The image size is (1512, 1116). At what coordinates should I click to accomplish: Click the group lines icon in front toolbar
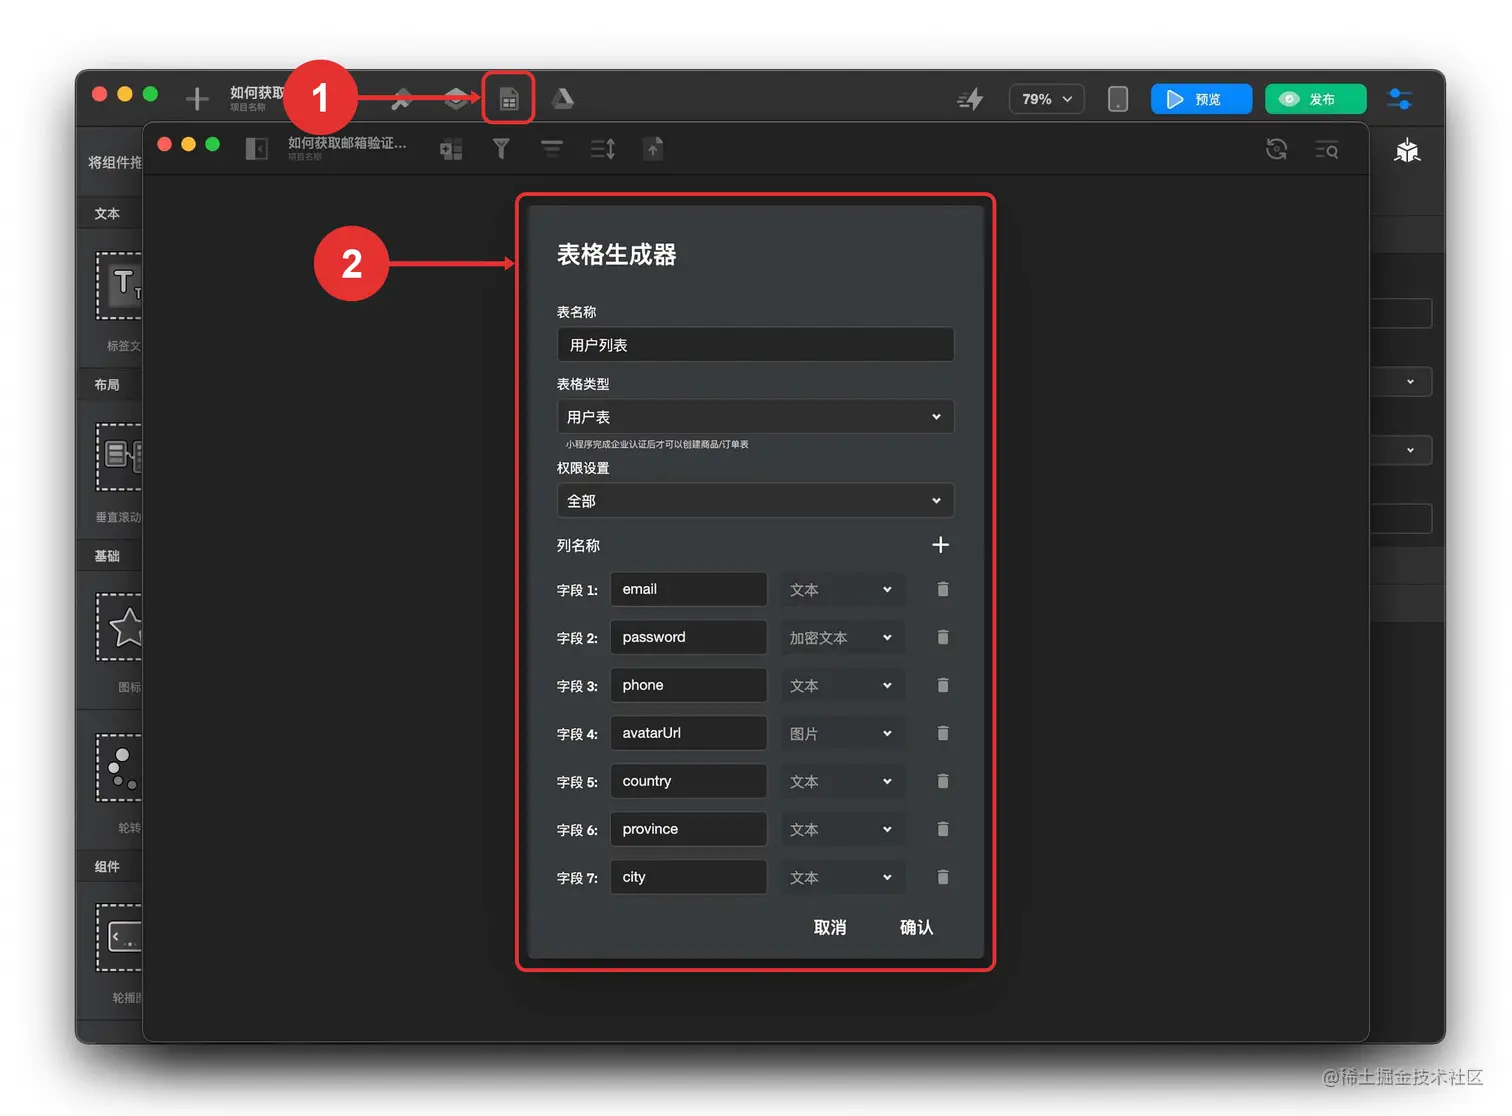click(x=552, y=150)
